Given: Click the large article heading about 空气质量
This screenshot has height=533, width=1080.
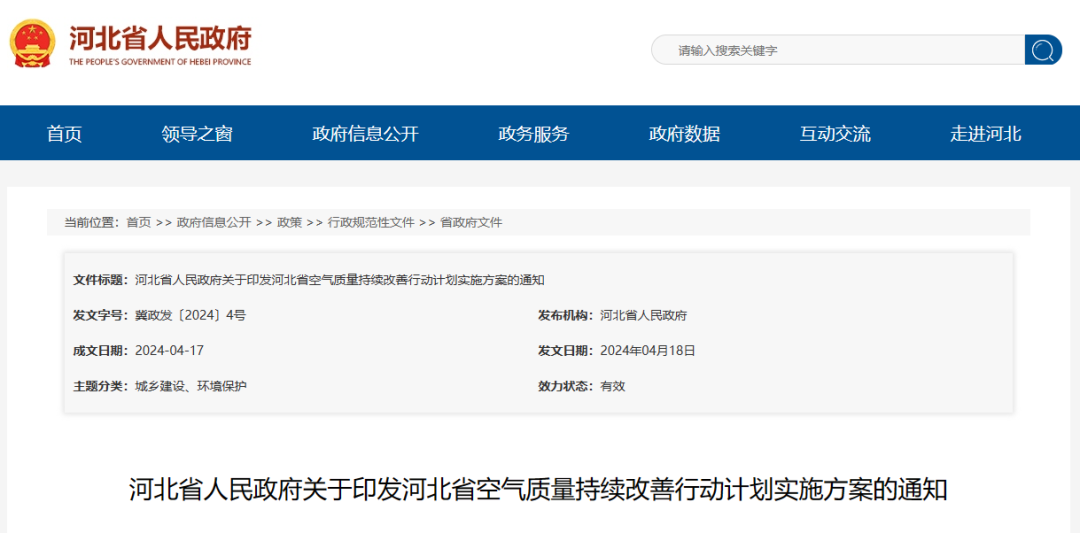Looking at the screenshot, I should click(538, 490).
